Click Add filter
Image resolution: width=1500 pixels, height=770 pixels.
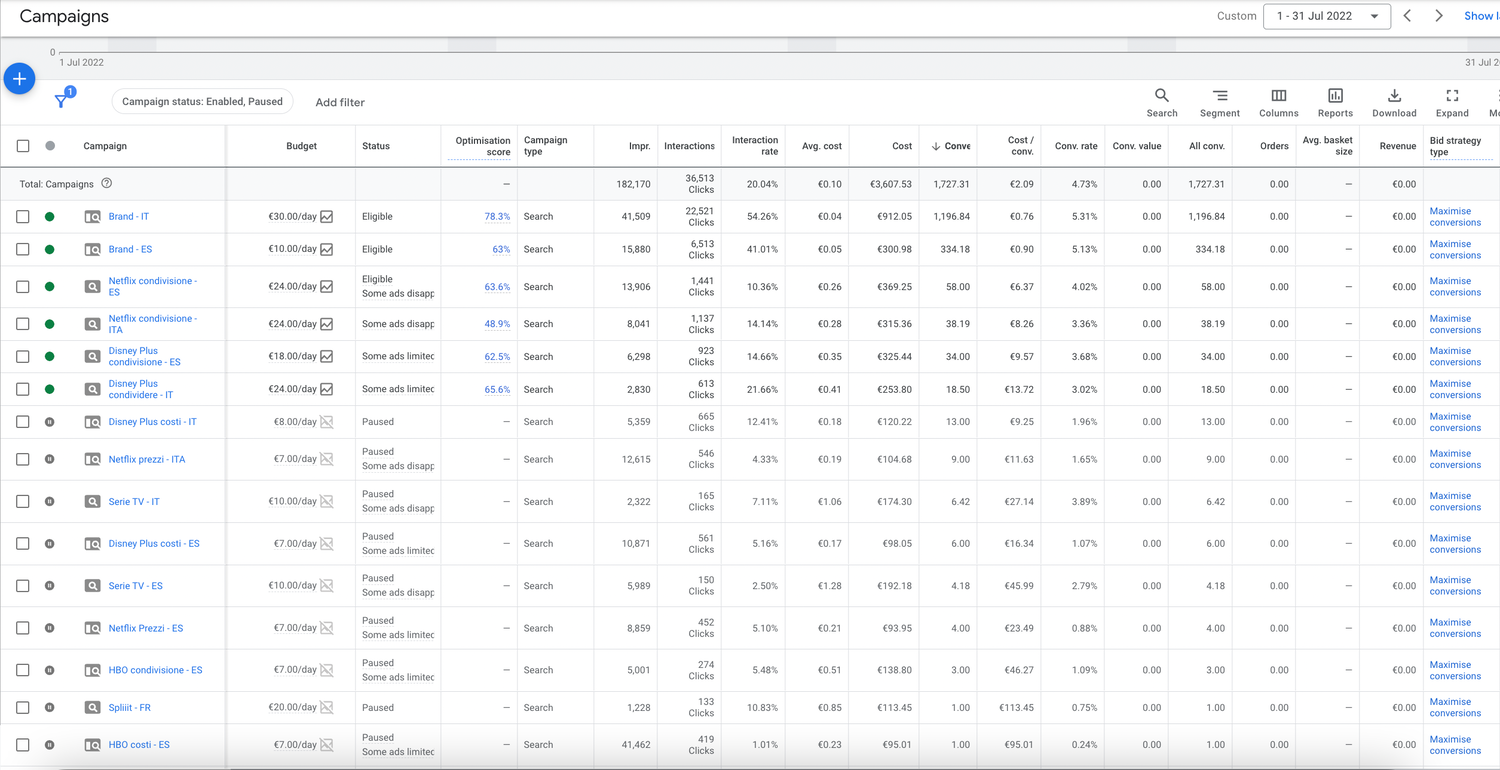340,102
